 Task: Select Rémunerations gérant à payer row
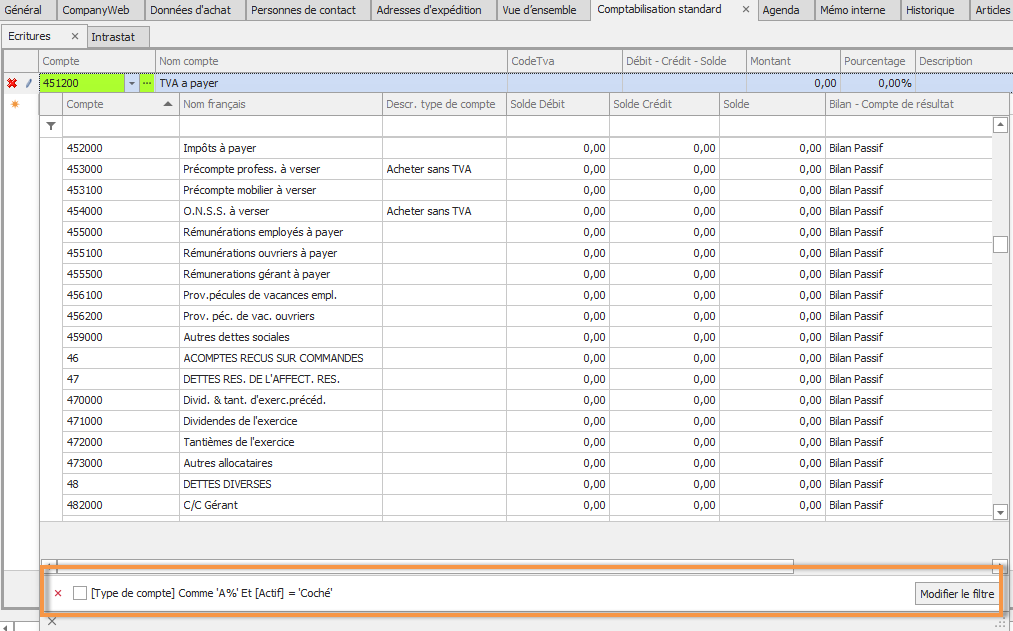click(x=527, y=274)
